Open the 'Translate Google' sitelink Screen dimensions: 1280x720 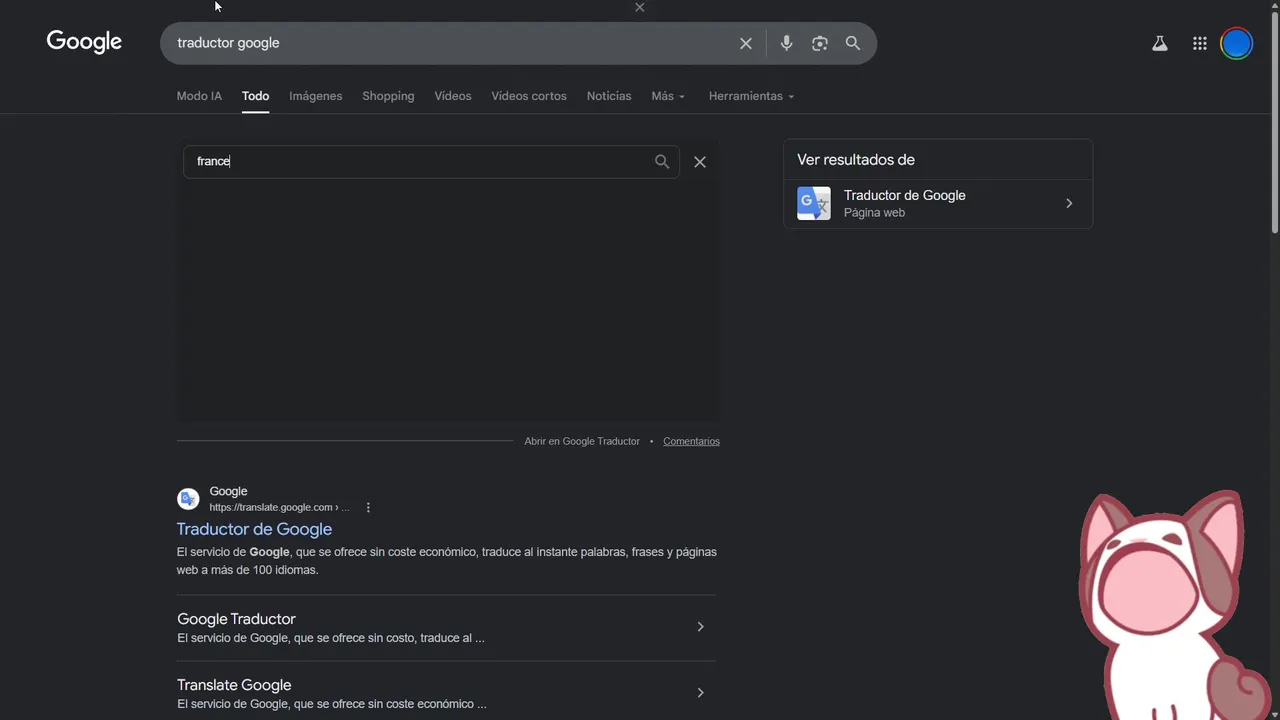pos(234,685)
